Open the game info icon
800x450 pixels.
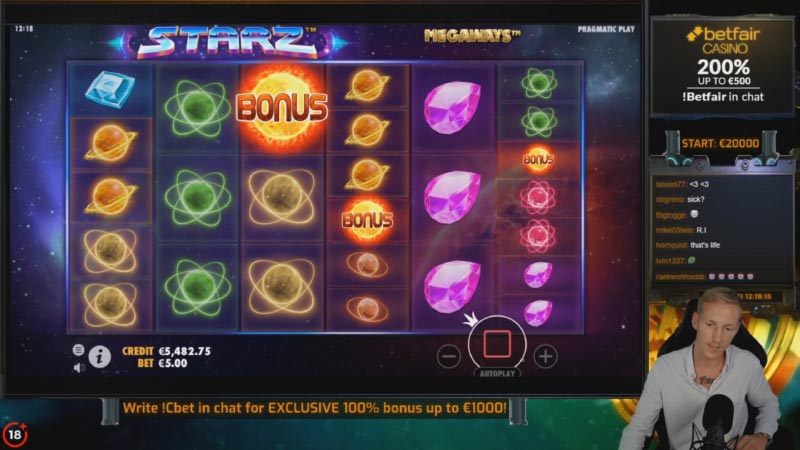99,356
